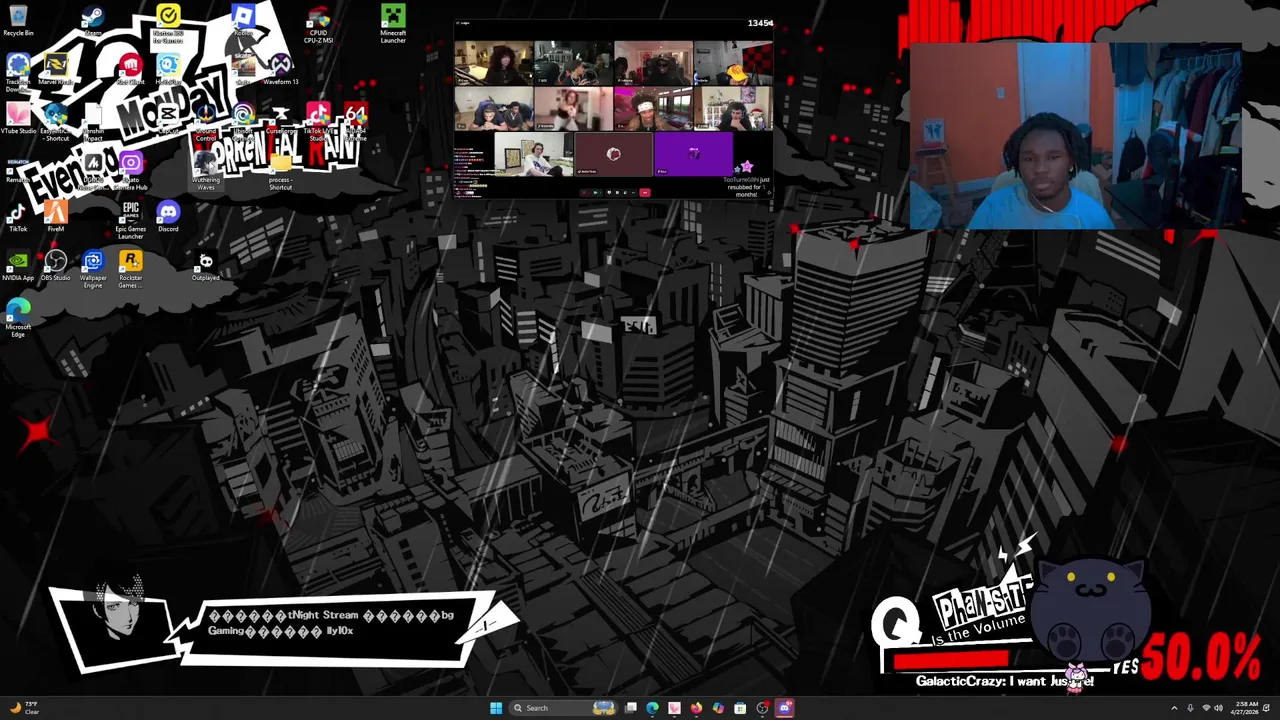Viewport: 1280px width, 720px height.
Task: Select the Norton 360 for Gamers shortcut
Action: 167,24
